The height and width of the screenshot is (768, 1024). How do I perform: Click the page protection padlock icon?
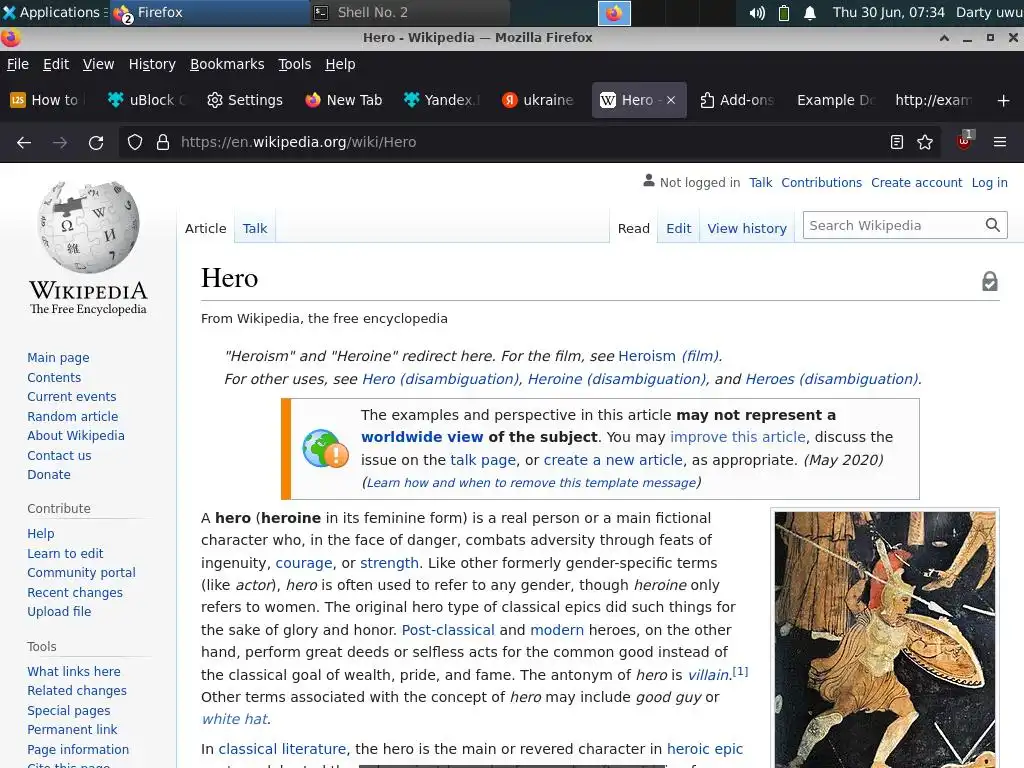click(x=990, y=281)
